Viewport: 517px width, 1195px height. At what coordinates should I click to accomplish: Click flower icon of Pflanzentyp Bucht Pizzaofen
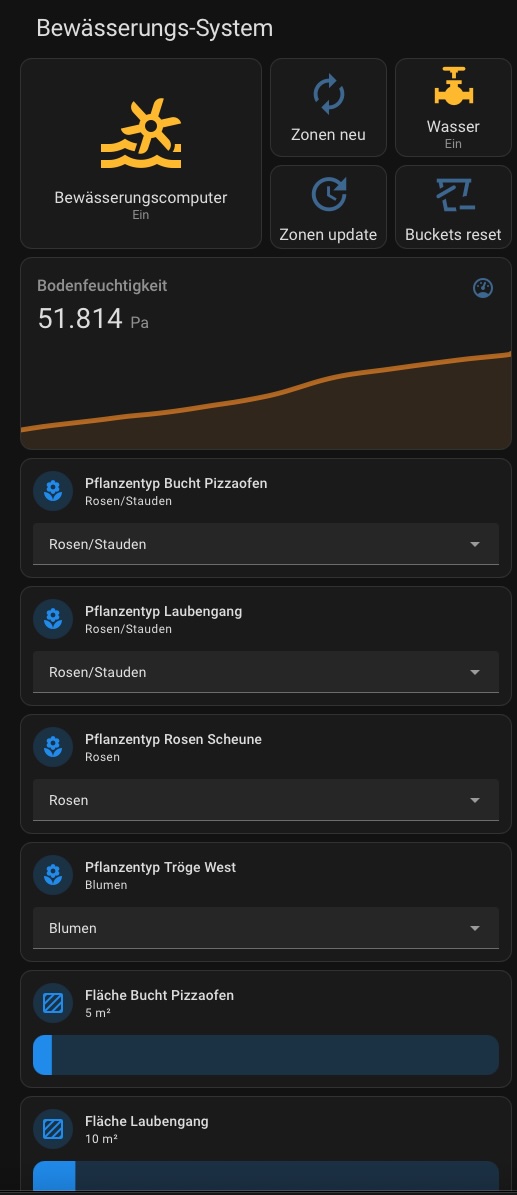[x=53, y=492]
